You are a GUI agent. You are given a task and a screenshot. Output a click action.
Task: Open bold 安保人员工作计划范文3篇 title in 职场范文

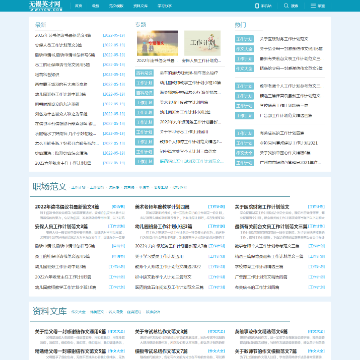(61, 226)
